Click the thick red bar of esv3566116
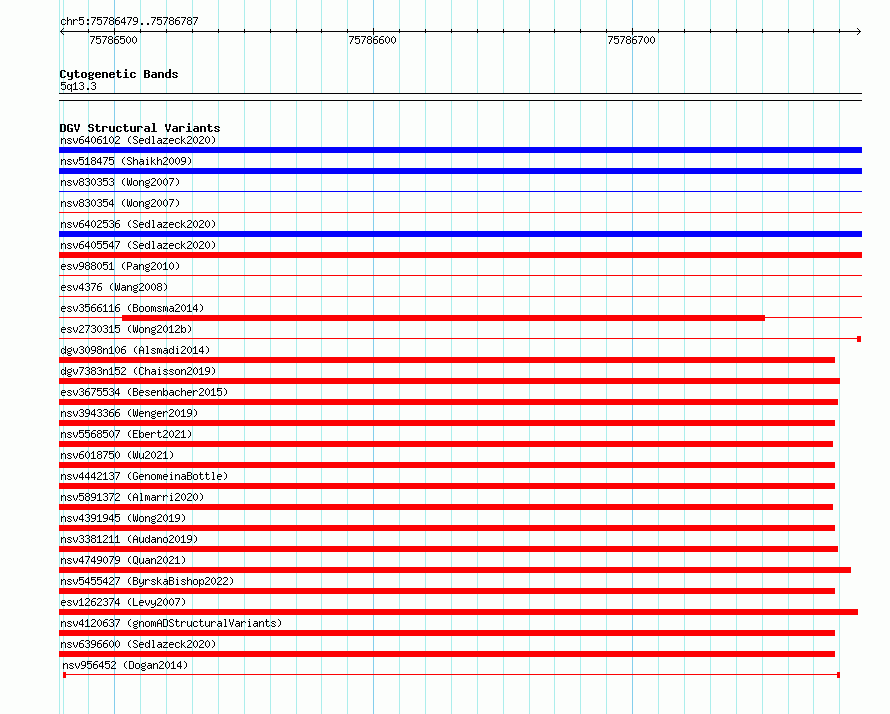 [443, 318]
